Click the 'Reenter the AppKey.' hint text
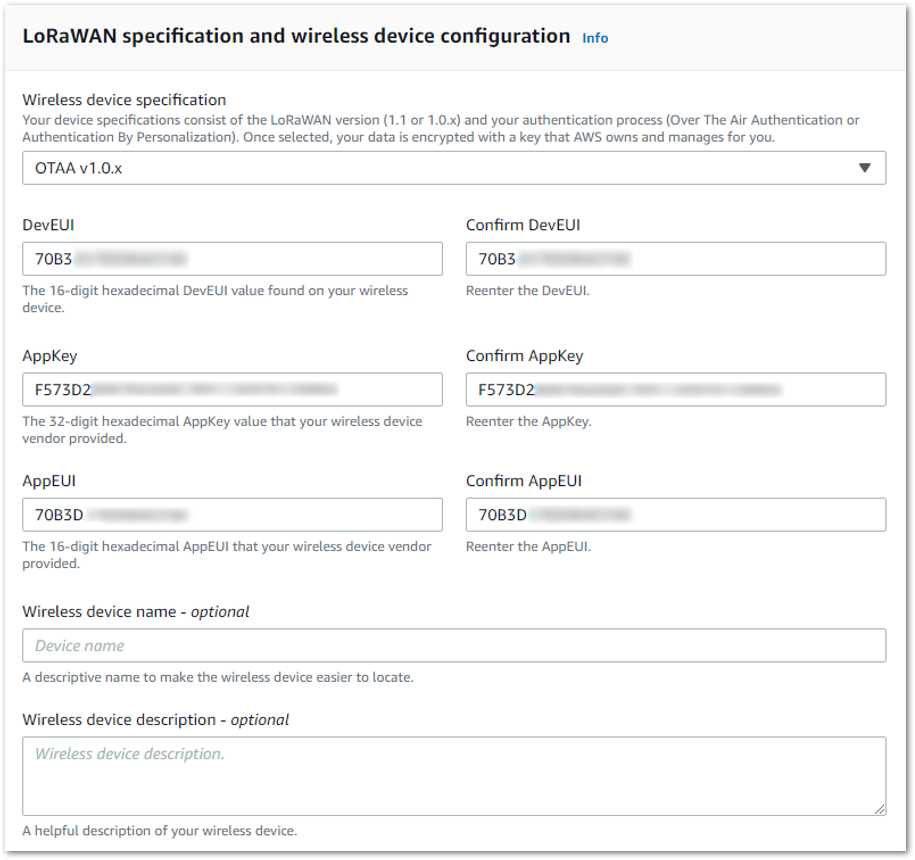The width and height of the screenshot is (915, 860). (x=529, y=421)
